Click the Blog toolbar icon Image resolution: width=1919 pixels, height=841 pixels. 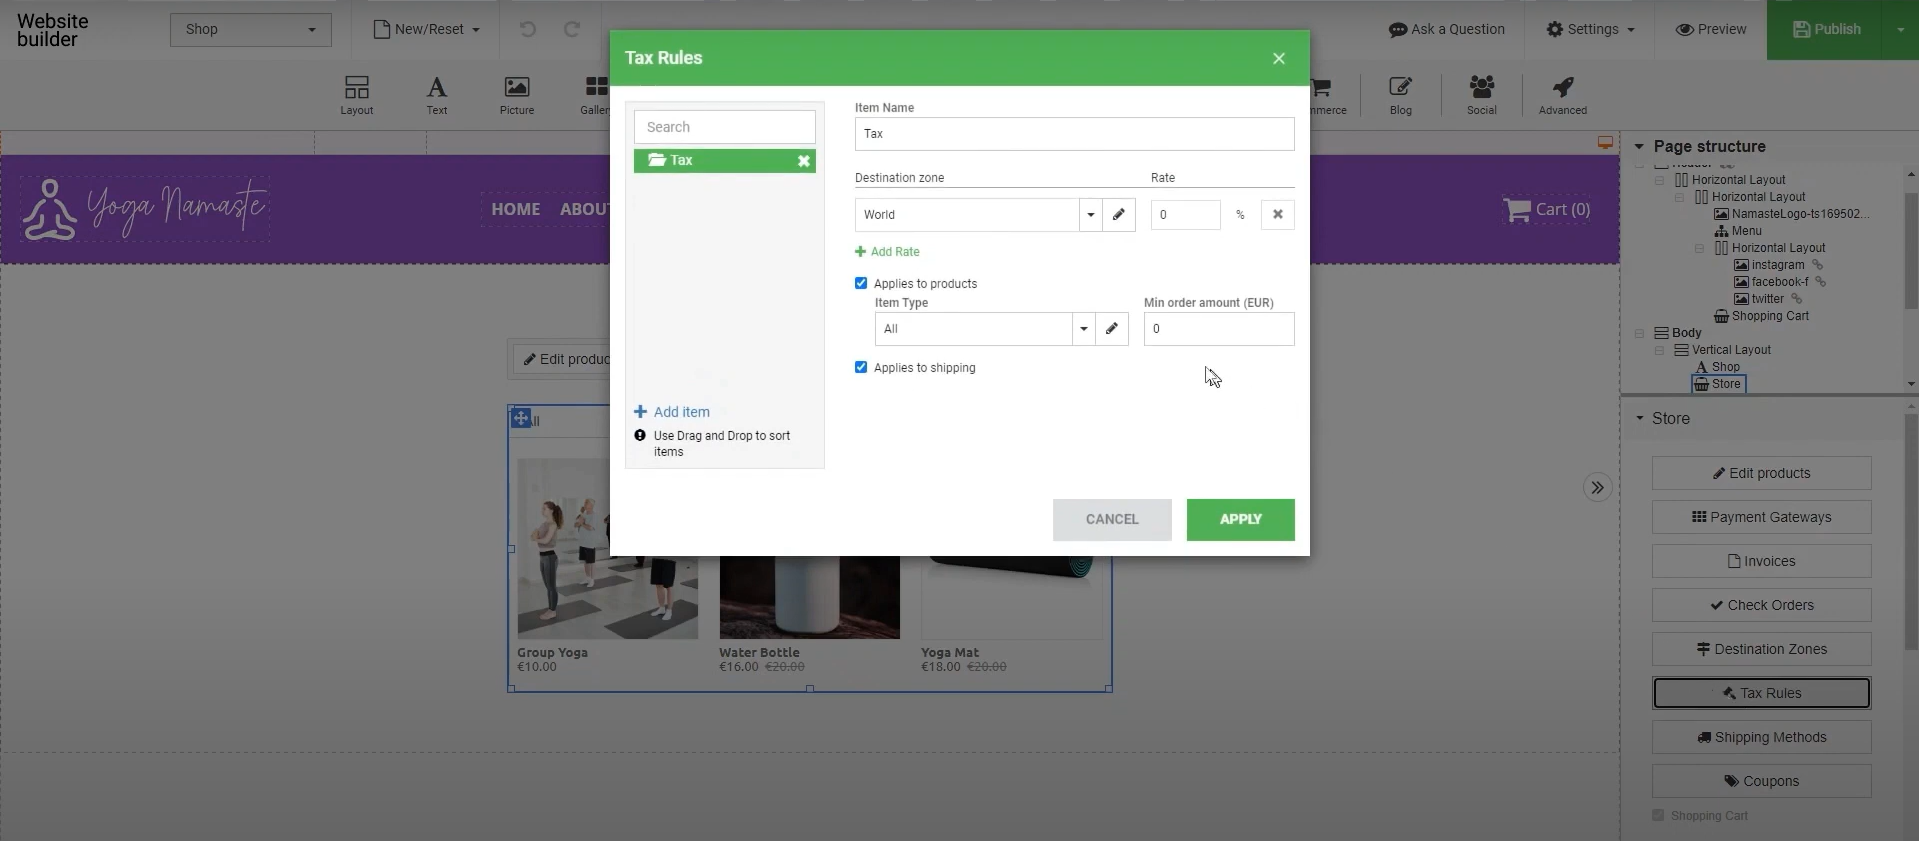(x=1400, y=96)
